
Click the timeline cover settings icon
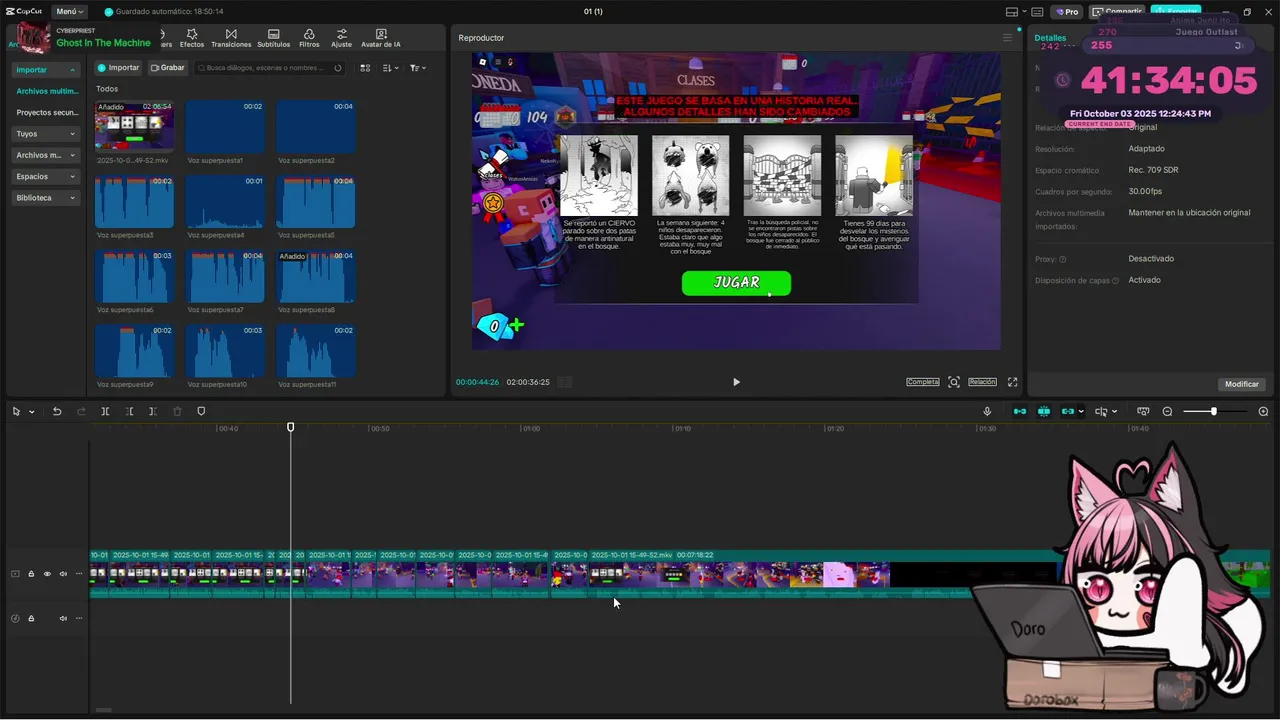(x=1143, y=412)
